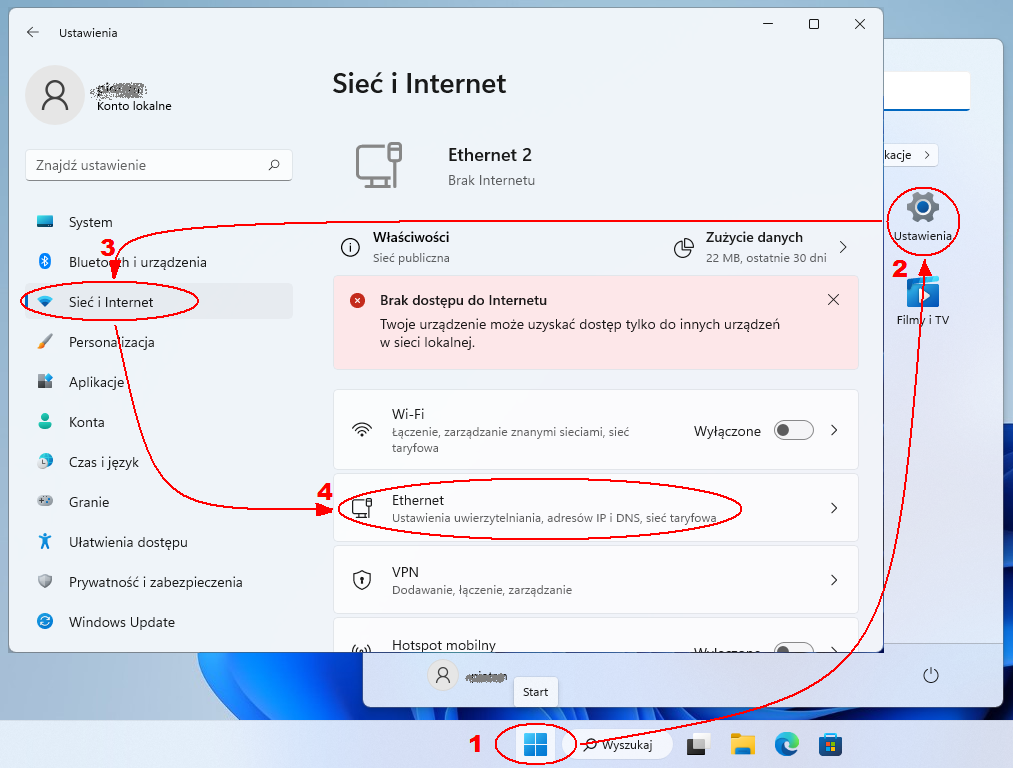Viewport: 1013px width, 768px height.
Task: Toggle the Hotspot mobilny switch
Action: tap(794, 649)
